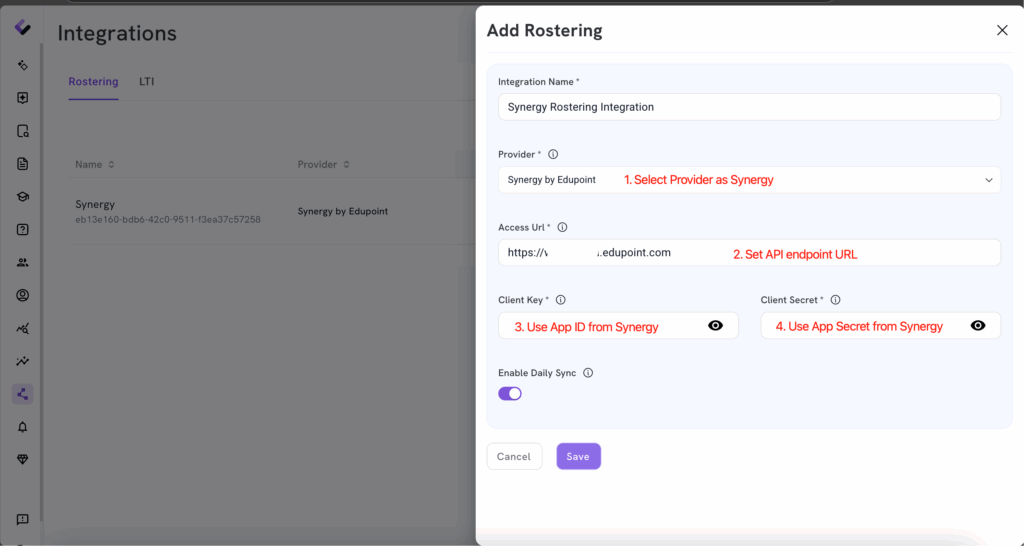Show the Client Key with eye icon

tap(715, 326)
